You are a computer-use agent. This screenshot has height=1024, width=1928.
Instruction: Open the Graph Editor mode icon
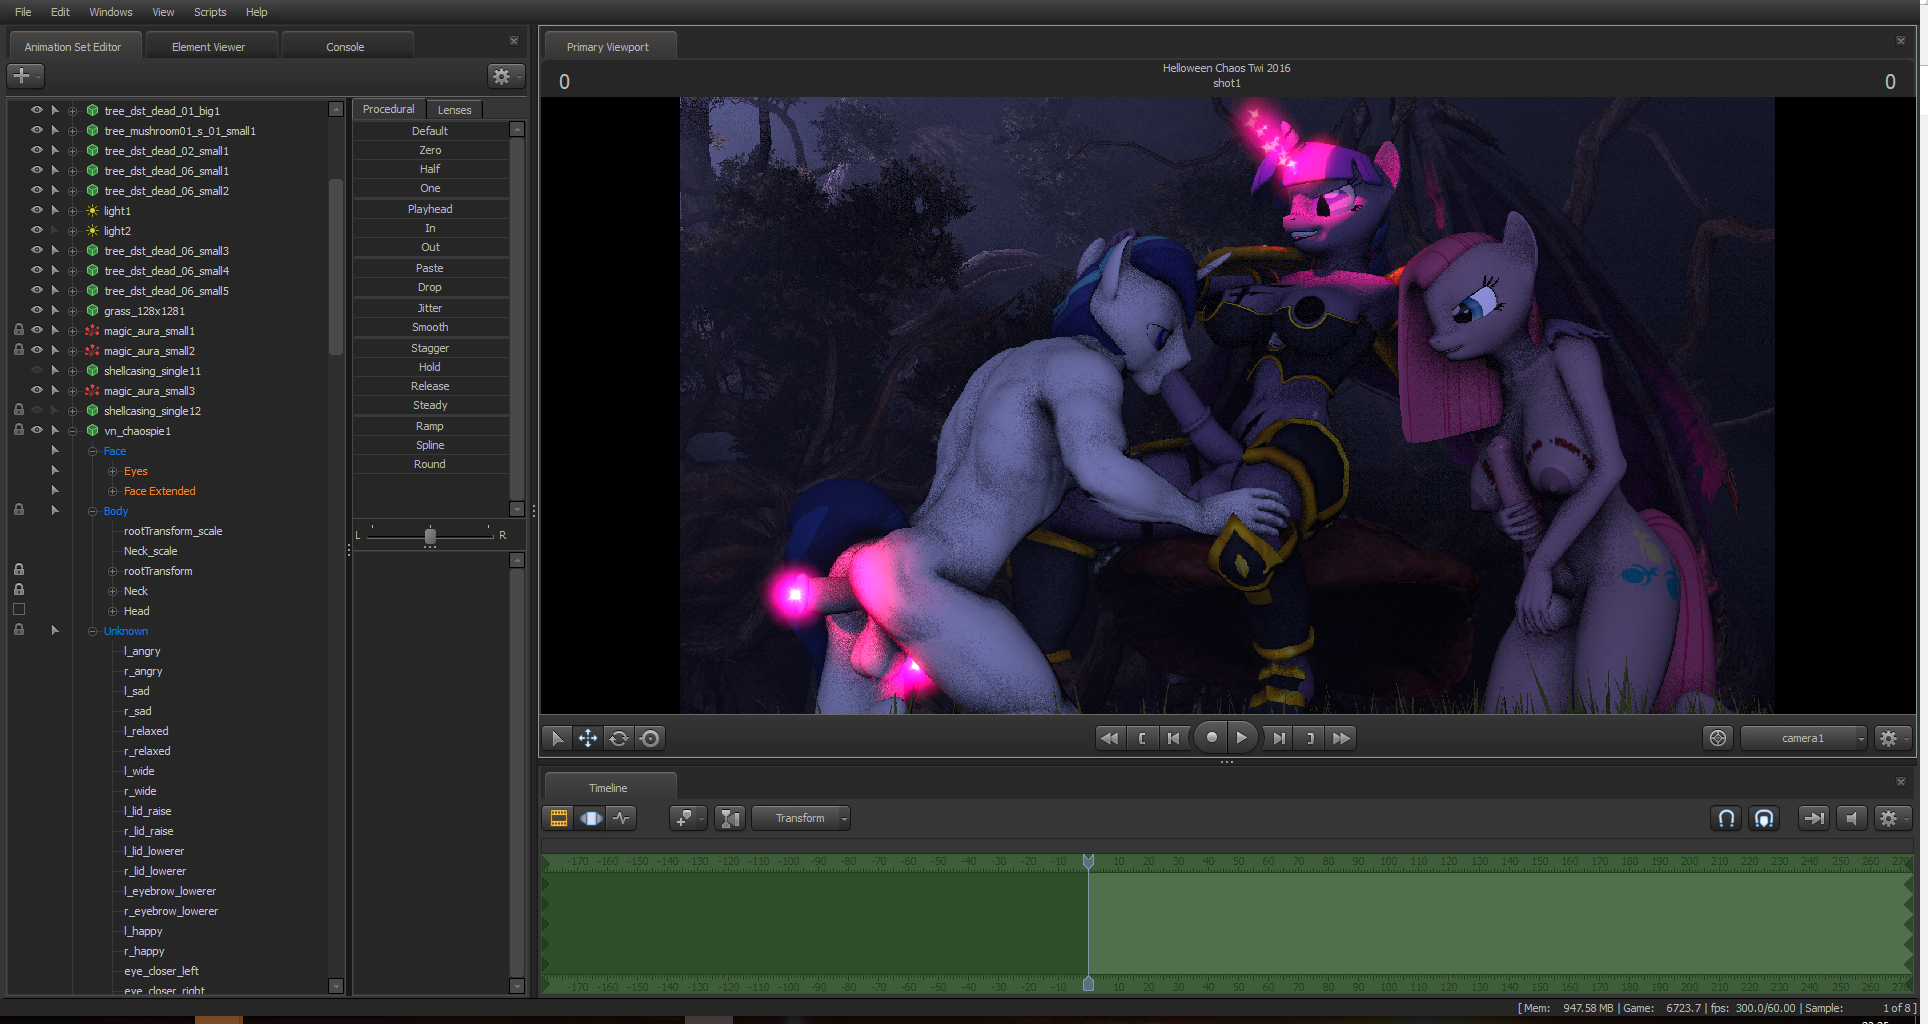pos(622,818)
